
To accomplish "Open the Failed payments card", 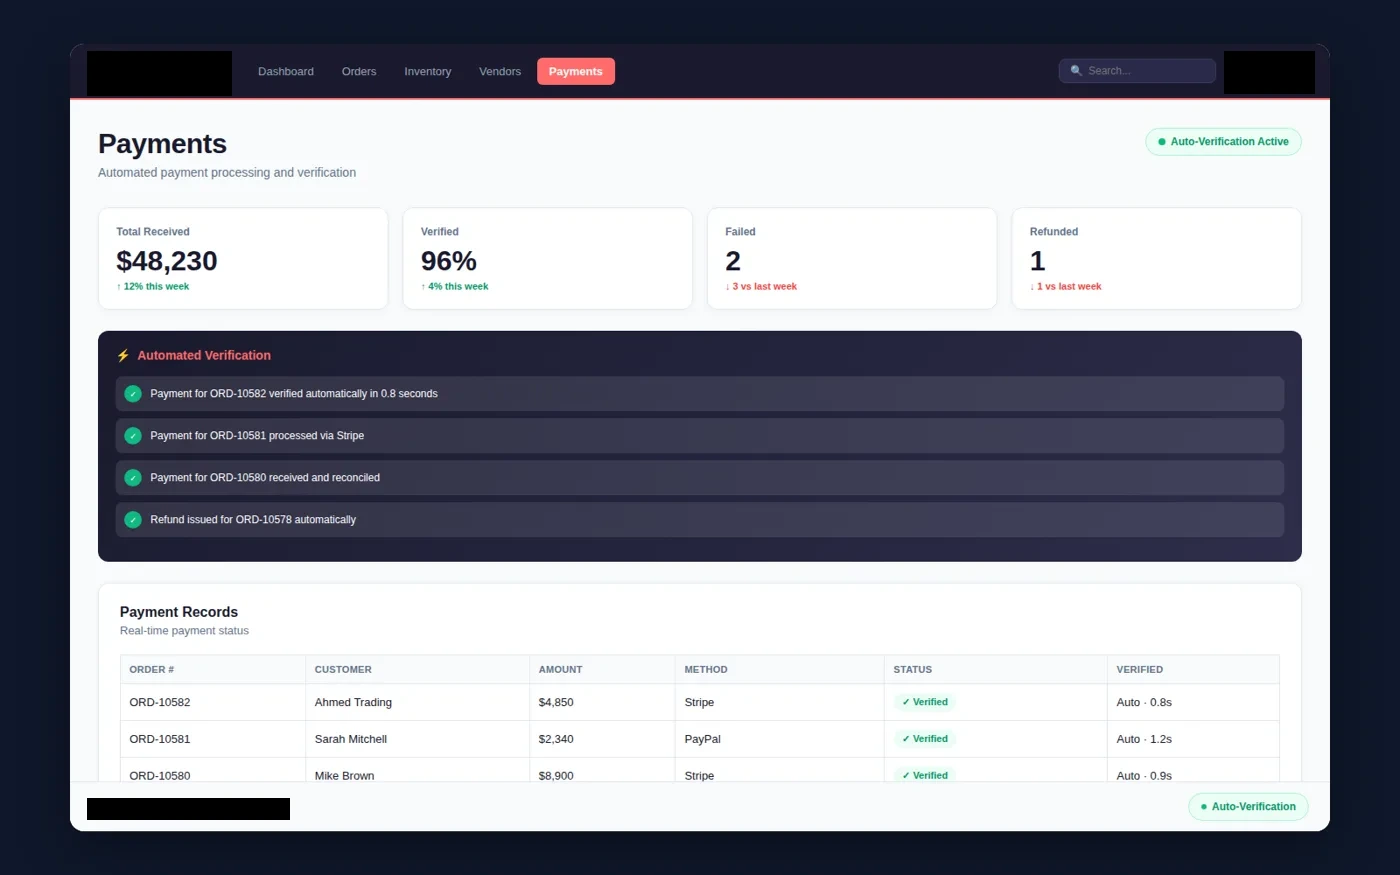I will (852, 259).
